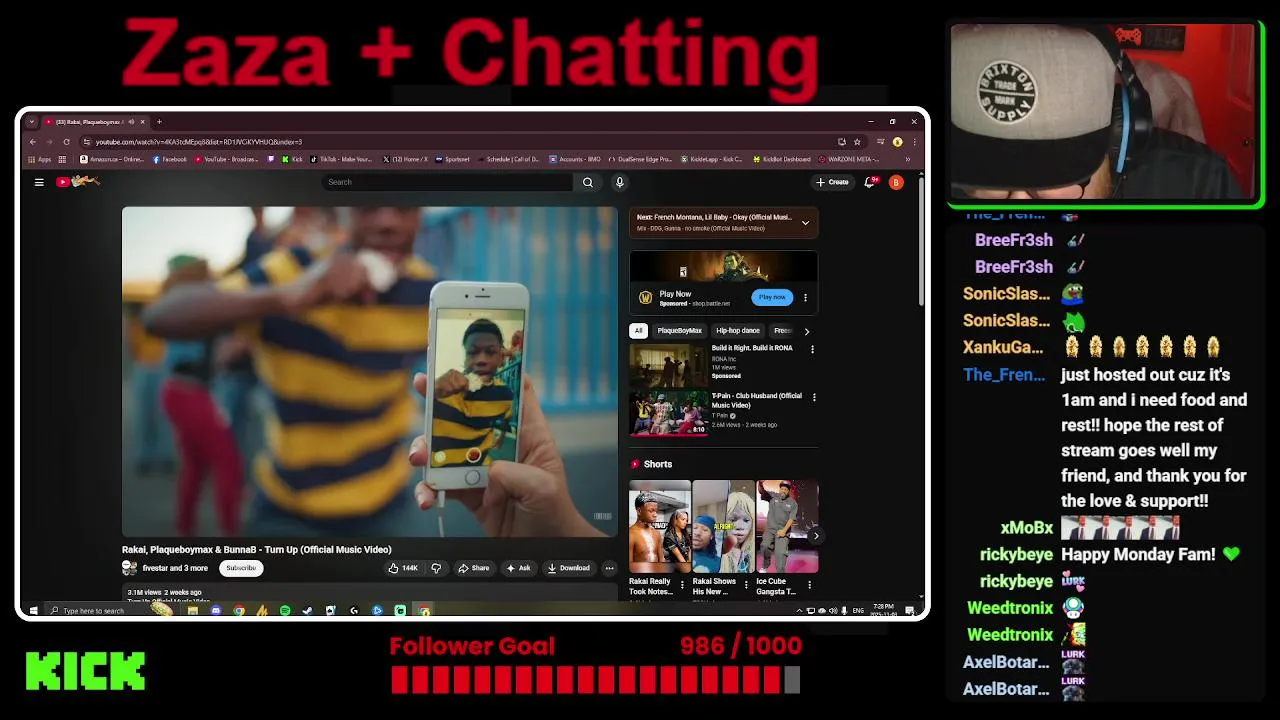Open options for Build it Right RONA ad
The width and height of the screenshot is (1280, 720).
(812, 349)
